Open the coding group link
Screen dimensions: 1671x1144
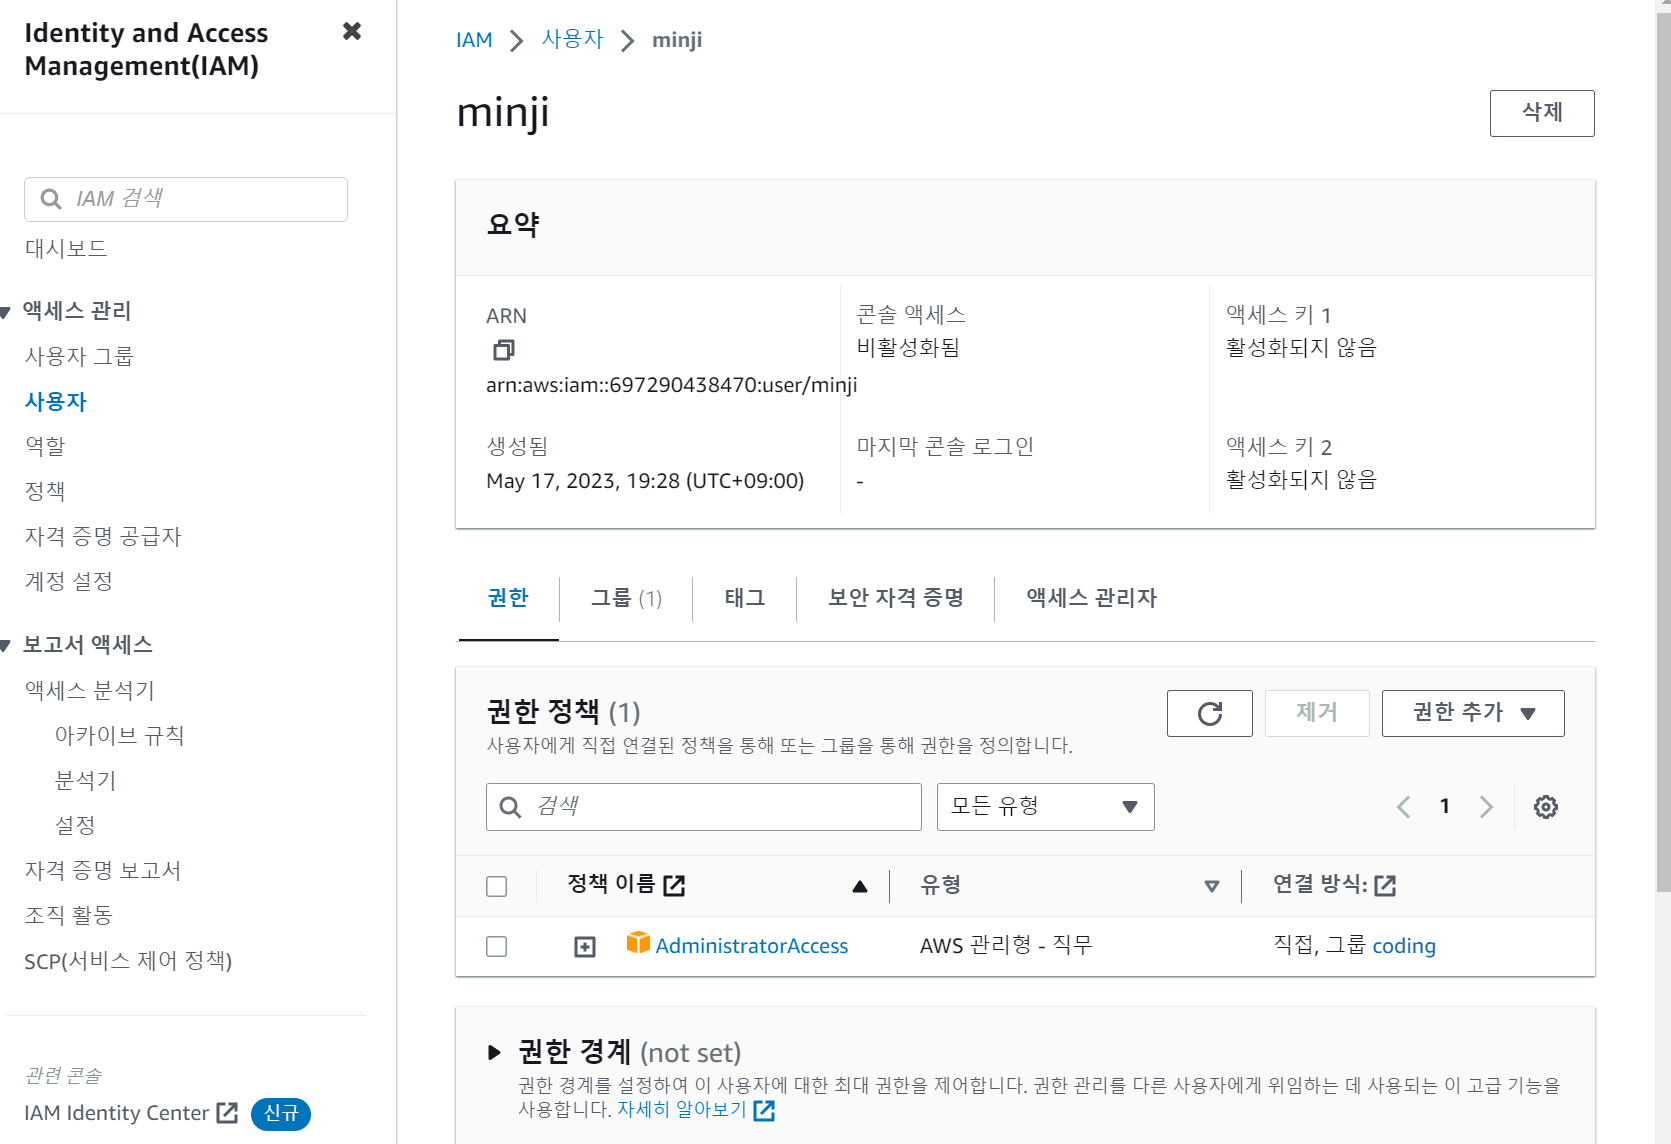coord(1404,946)
